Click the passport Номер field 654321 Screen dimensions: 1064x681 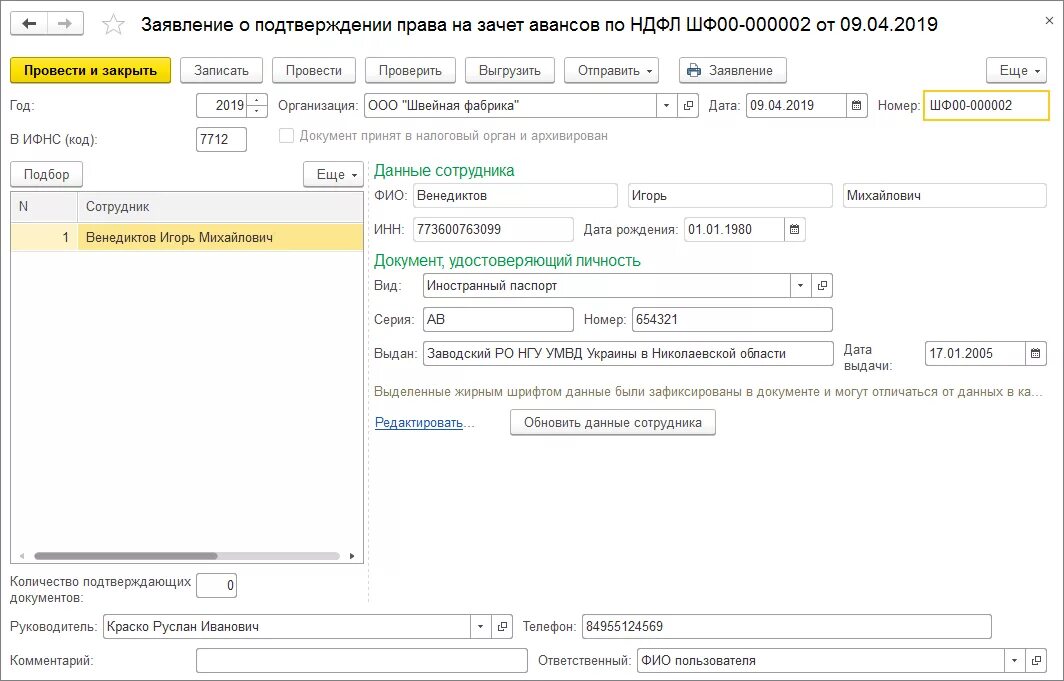tap(732, 319)
